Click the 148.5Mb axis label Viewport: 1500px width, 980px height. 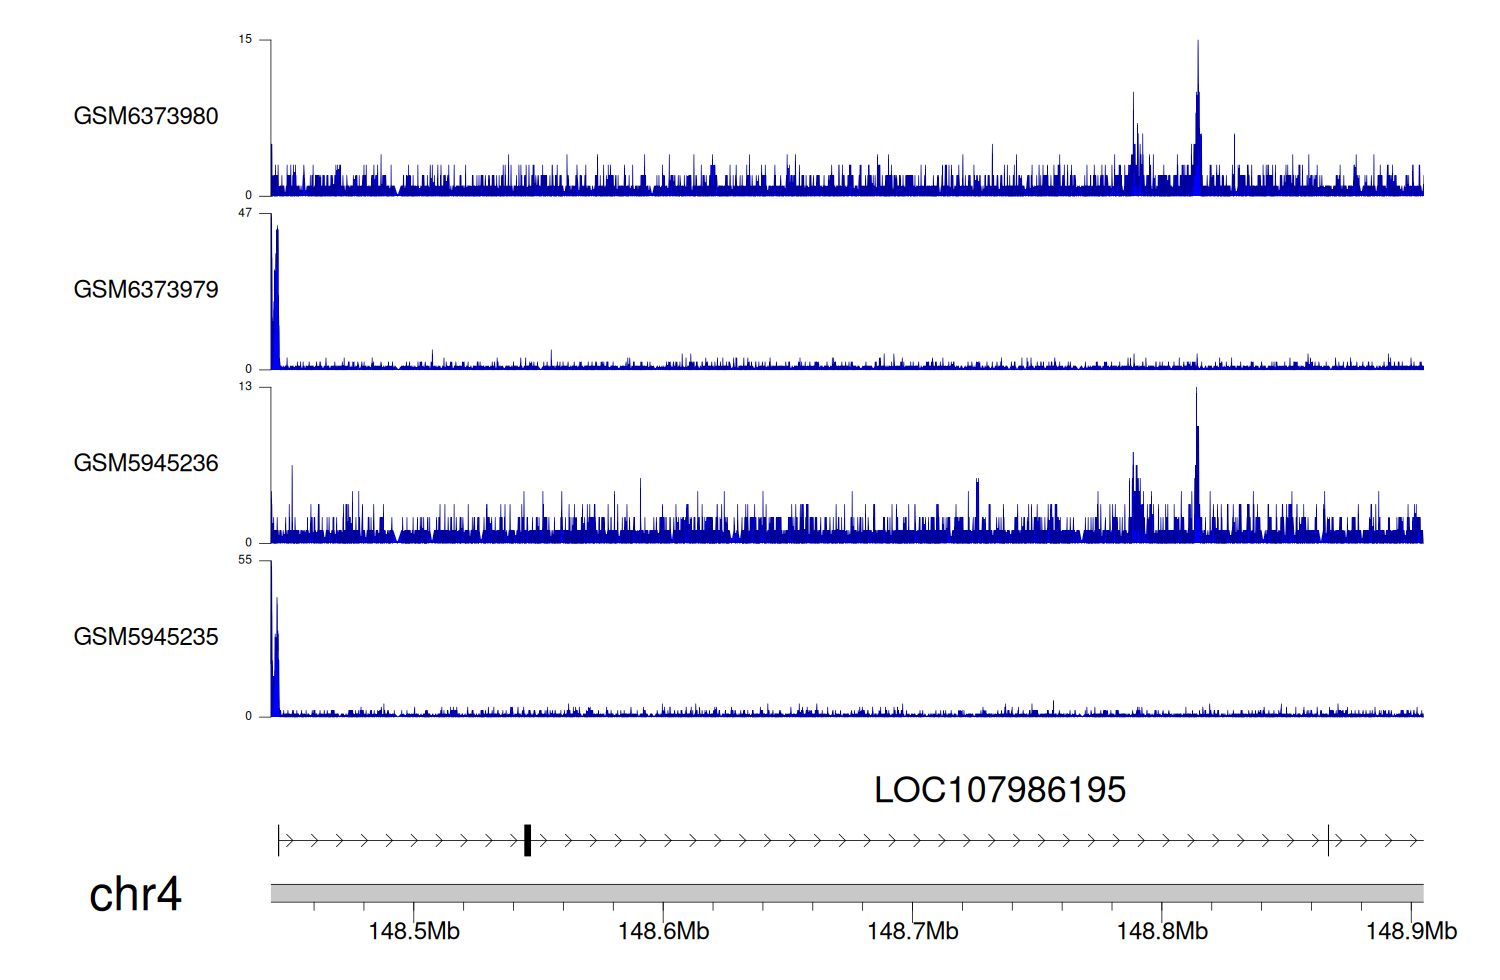tap(414, 931)
